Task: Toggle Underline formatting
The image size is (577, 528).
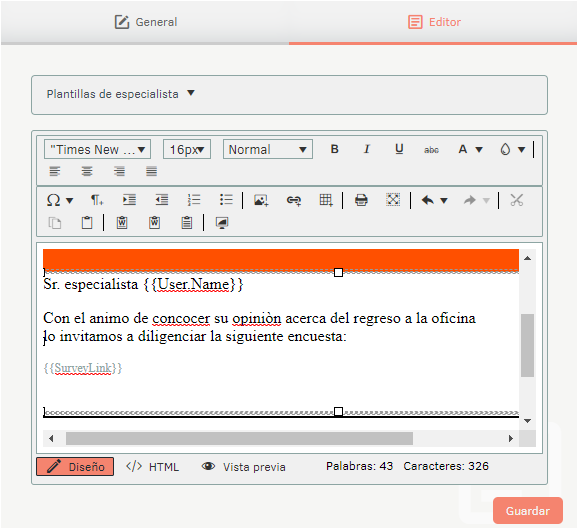Action: pyautogui.click(x=399, y=149)
